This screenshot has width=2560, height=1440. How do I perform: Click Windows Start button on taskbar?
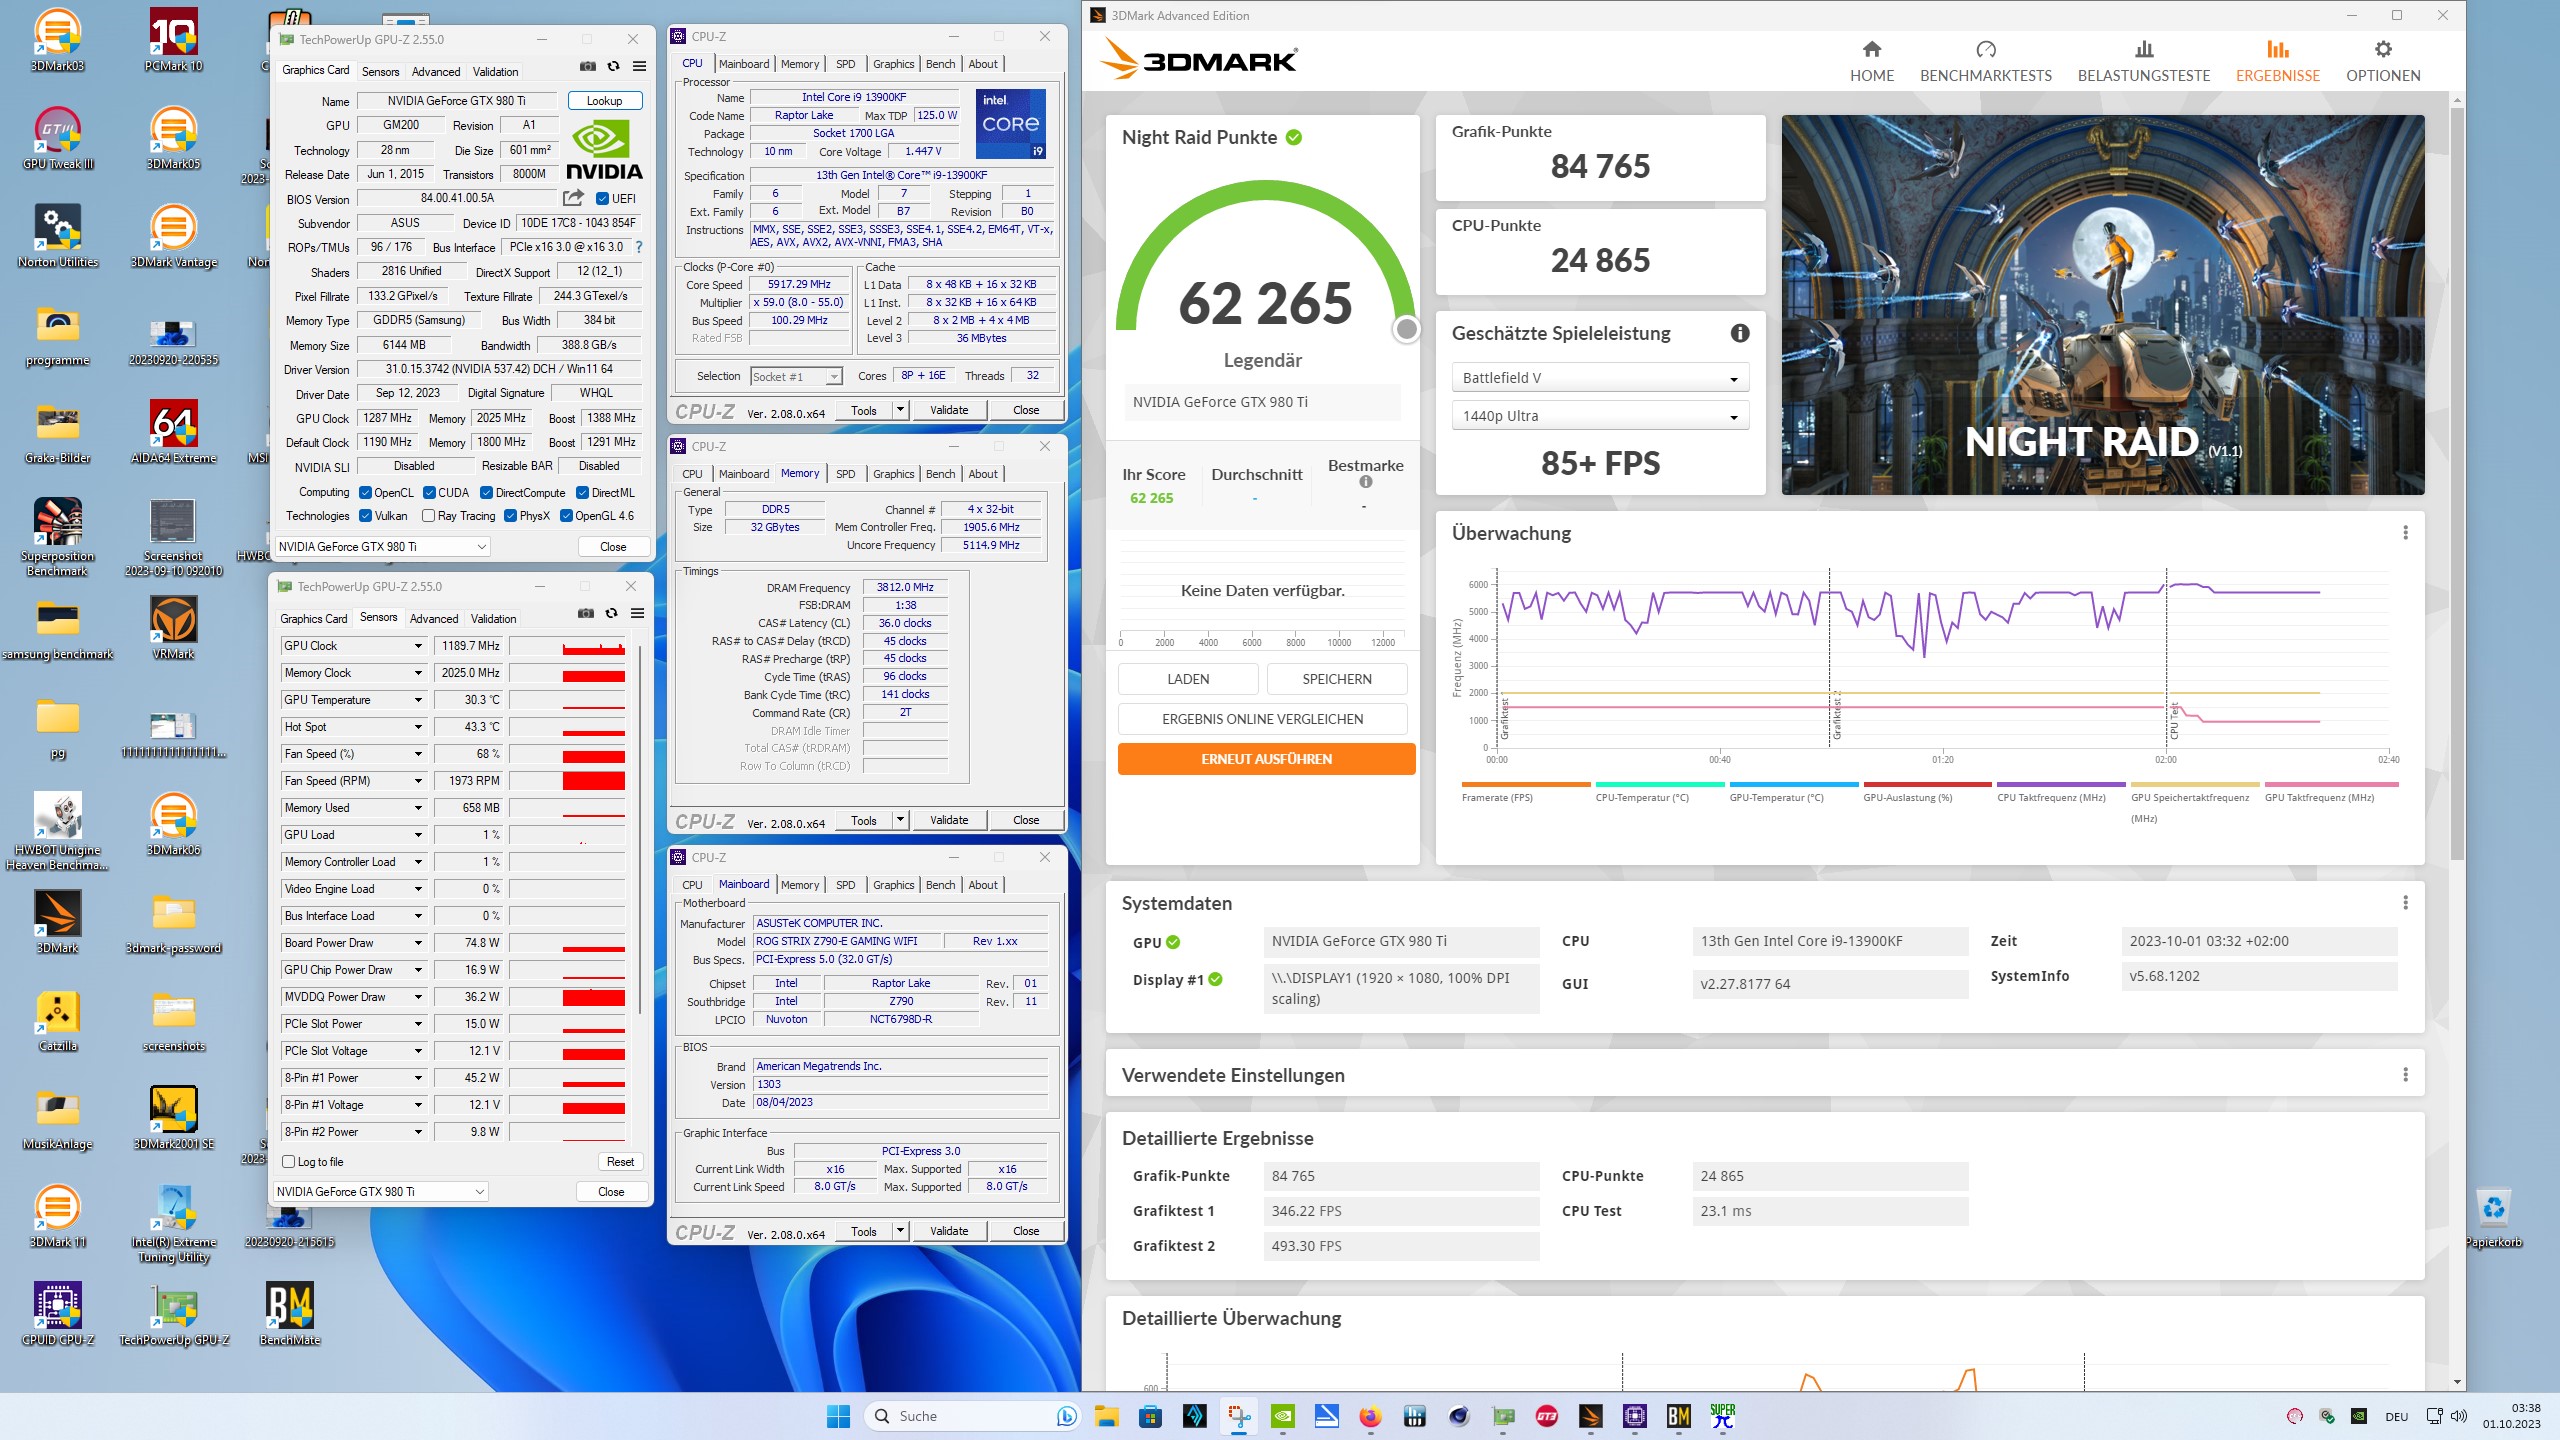(x=838, y=1416)
